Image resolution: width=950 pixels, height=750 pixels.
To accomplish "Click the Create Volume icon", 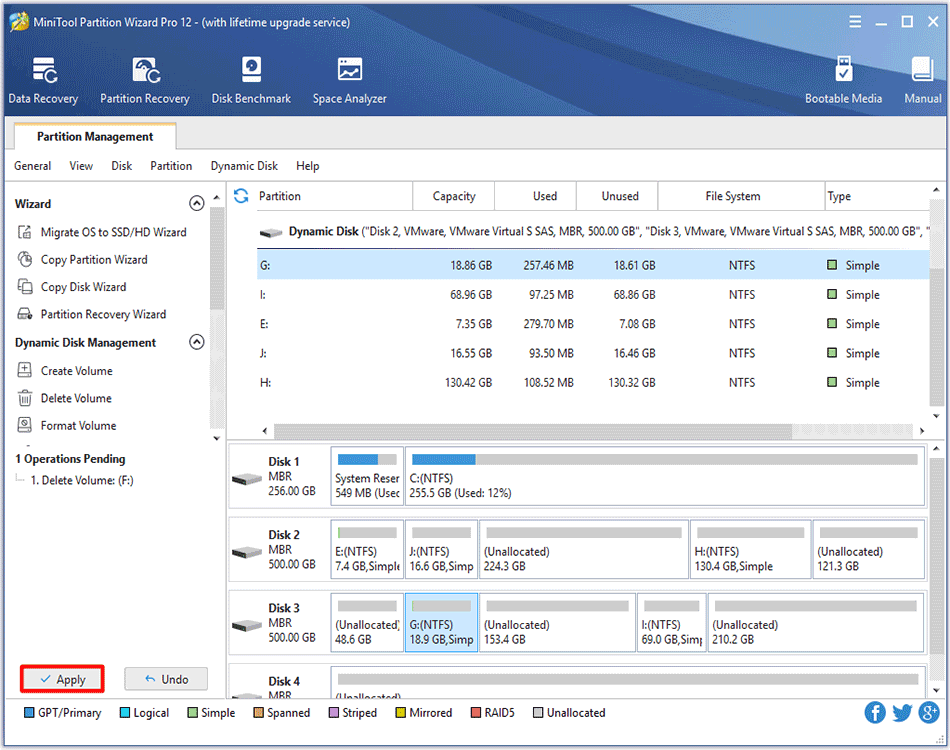I will 25,370.
